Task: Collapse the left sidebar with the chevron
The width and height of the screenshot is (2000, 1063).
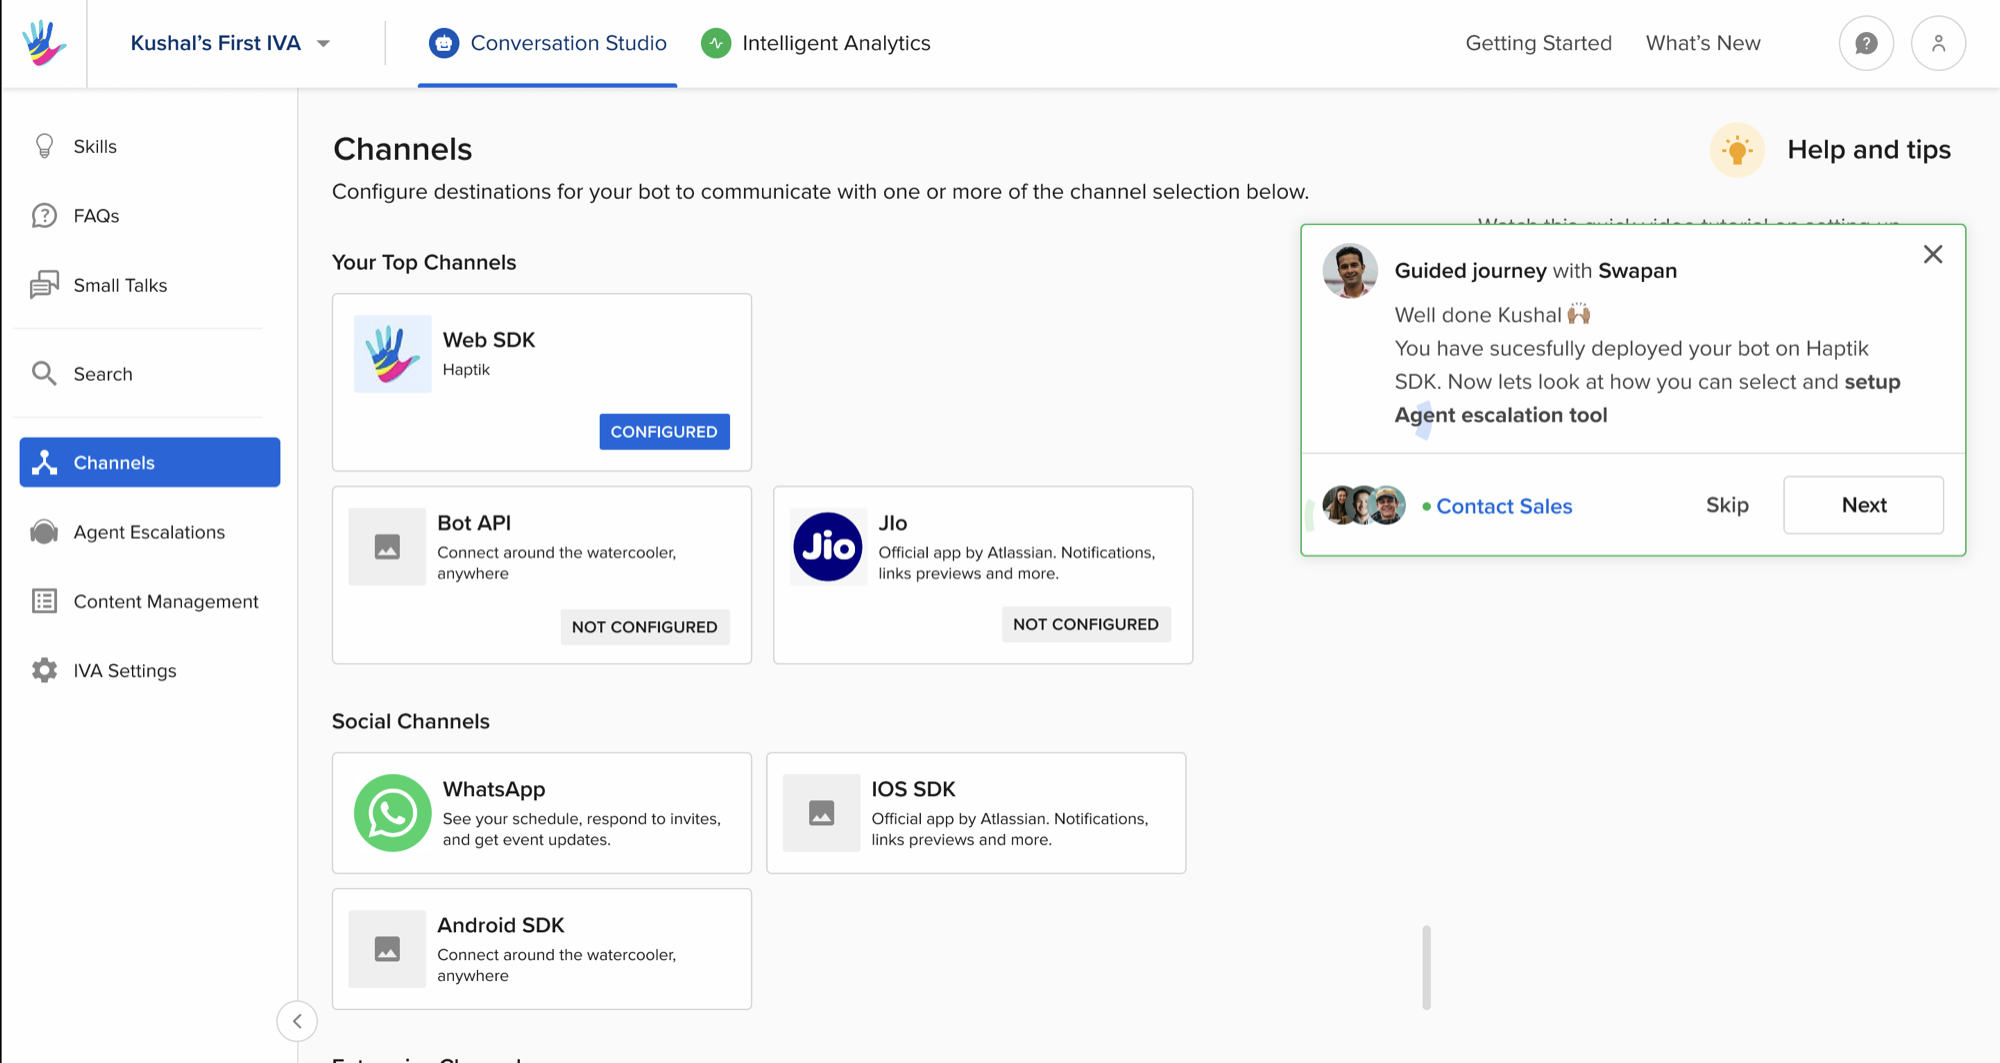Action: 297,1021
